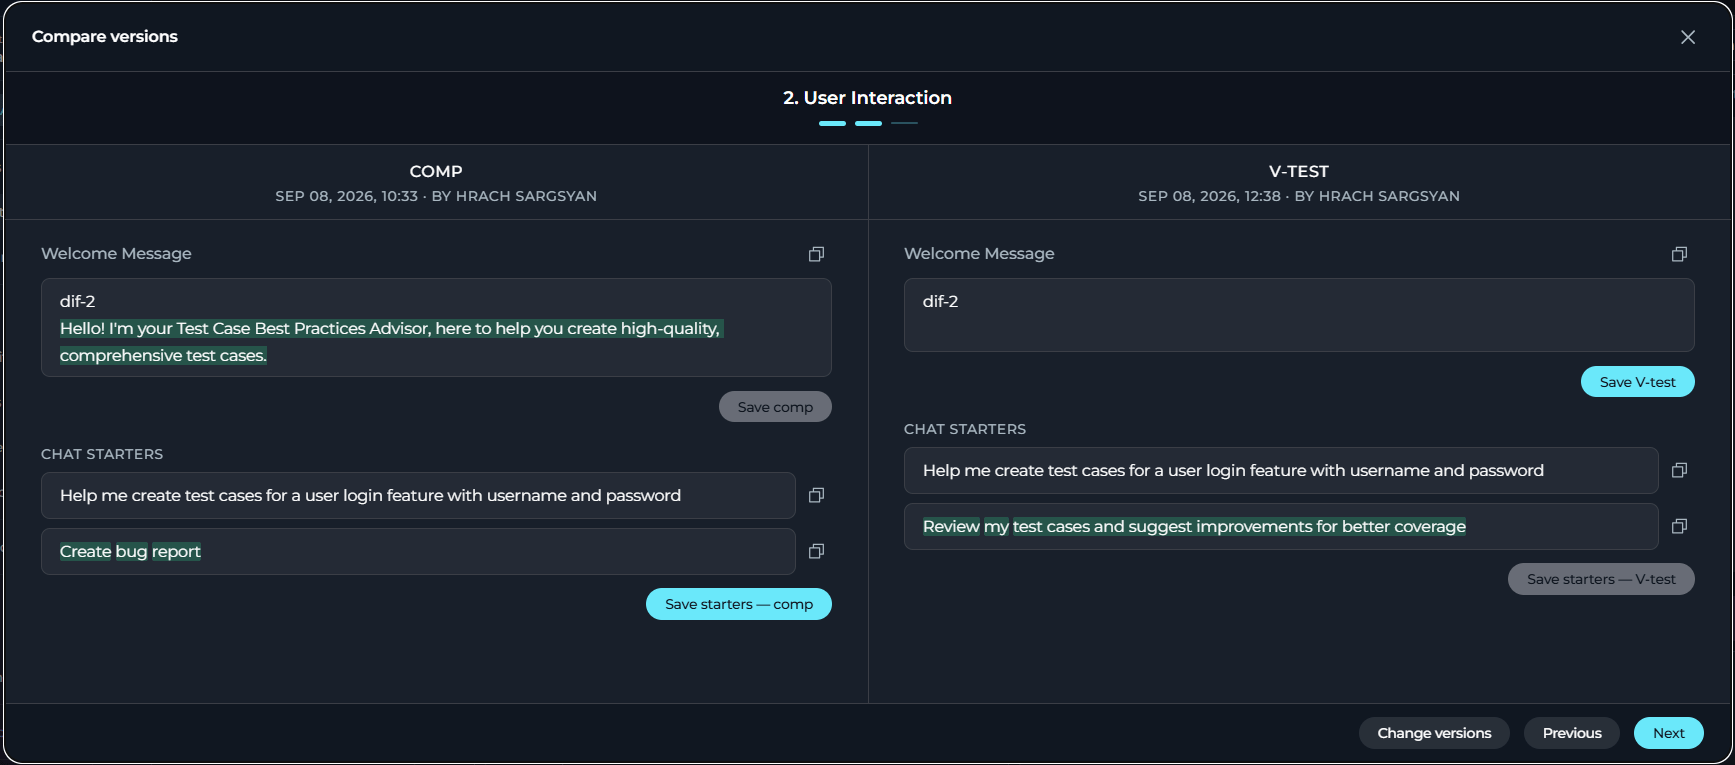
Task: Click the 'Create bug report' starter field
Action: 418,551
